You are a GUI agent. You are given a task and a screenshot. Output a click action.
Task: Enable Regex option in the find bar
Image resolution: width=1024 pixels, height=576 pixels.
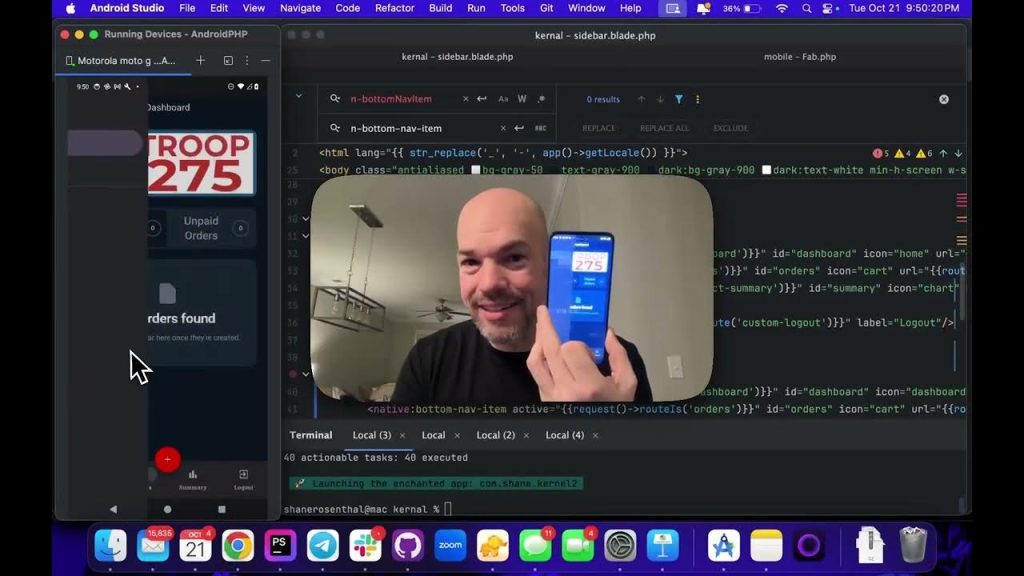tap(541, 99)
